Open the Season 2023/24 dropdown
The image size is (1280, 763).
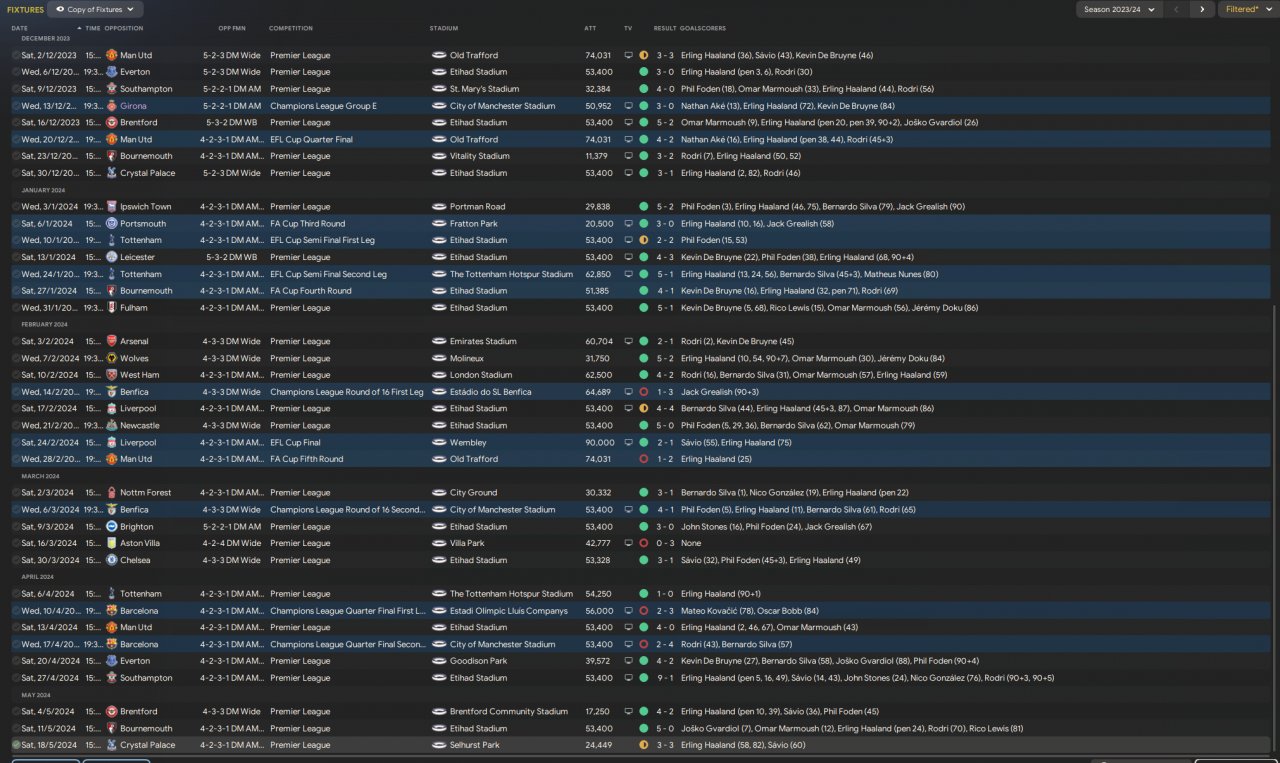(x=1118, y=9)
